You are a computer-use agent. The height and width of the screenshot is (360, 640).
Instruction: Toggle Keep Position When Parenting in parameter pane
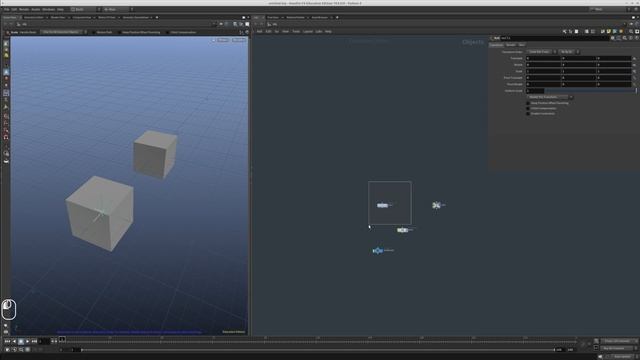coord(528,103)
